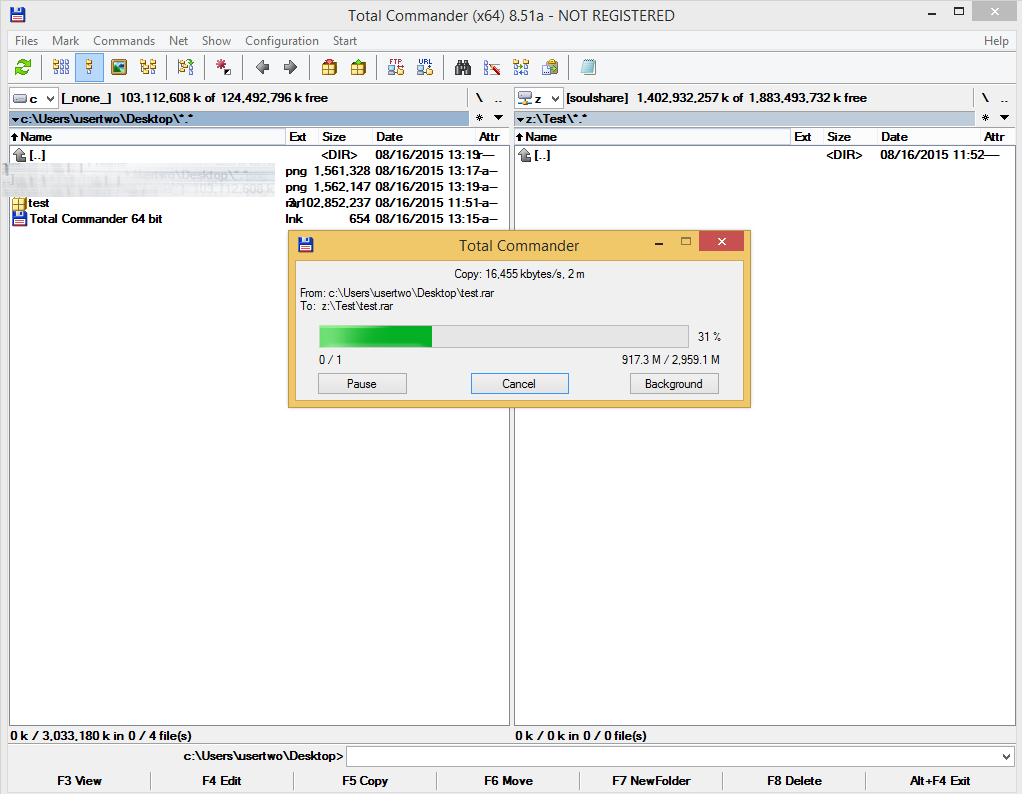Image resolution: width=1022 pixels, height=794 pixels.
Task: Open the FTP connect toolbar icon
Action: click(x=396, y=67)
